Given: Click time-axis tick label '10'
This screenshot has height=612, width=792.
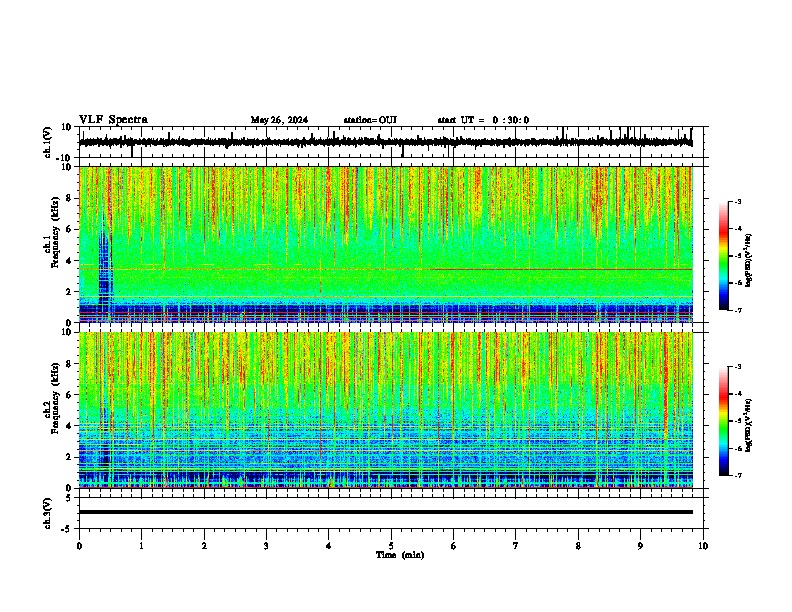Looking at the screenshot, I should point(703,546).
